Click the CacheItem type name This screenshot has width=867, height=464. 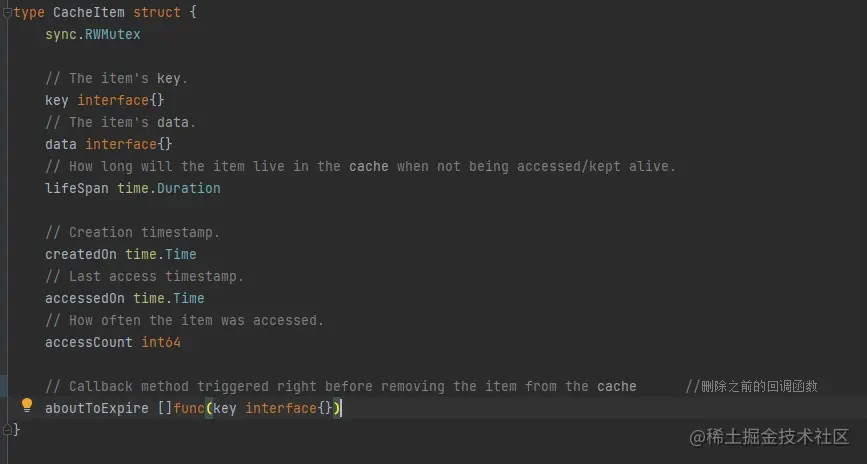(89, 12)
